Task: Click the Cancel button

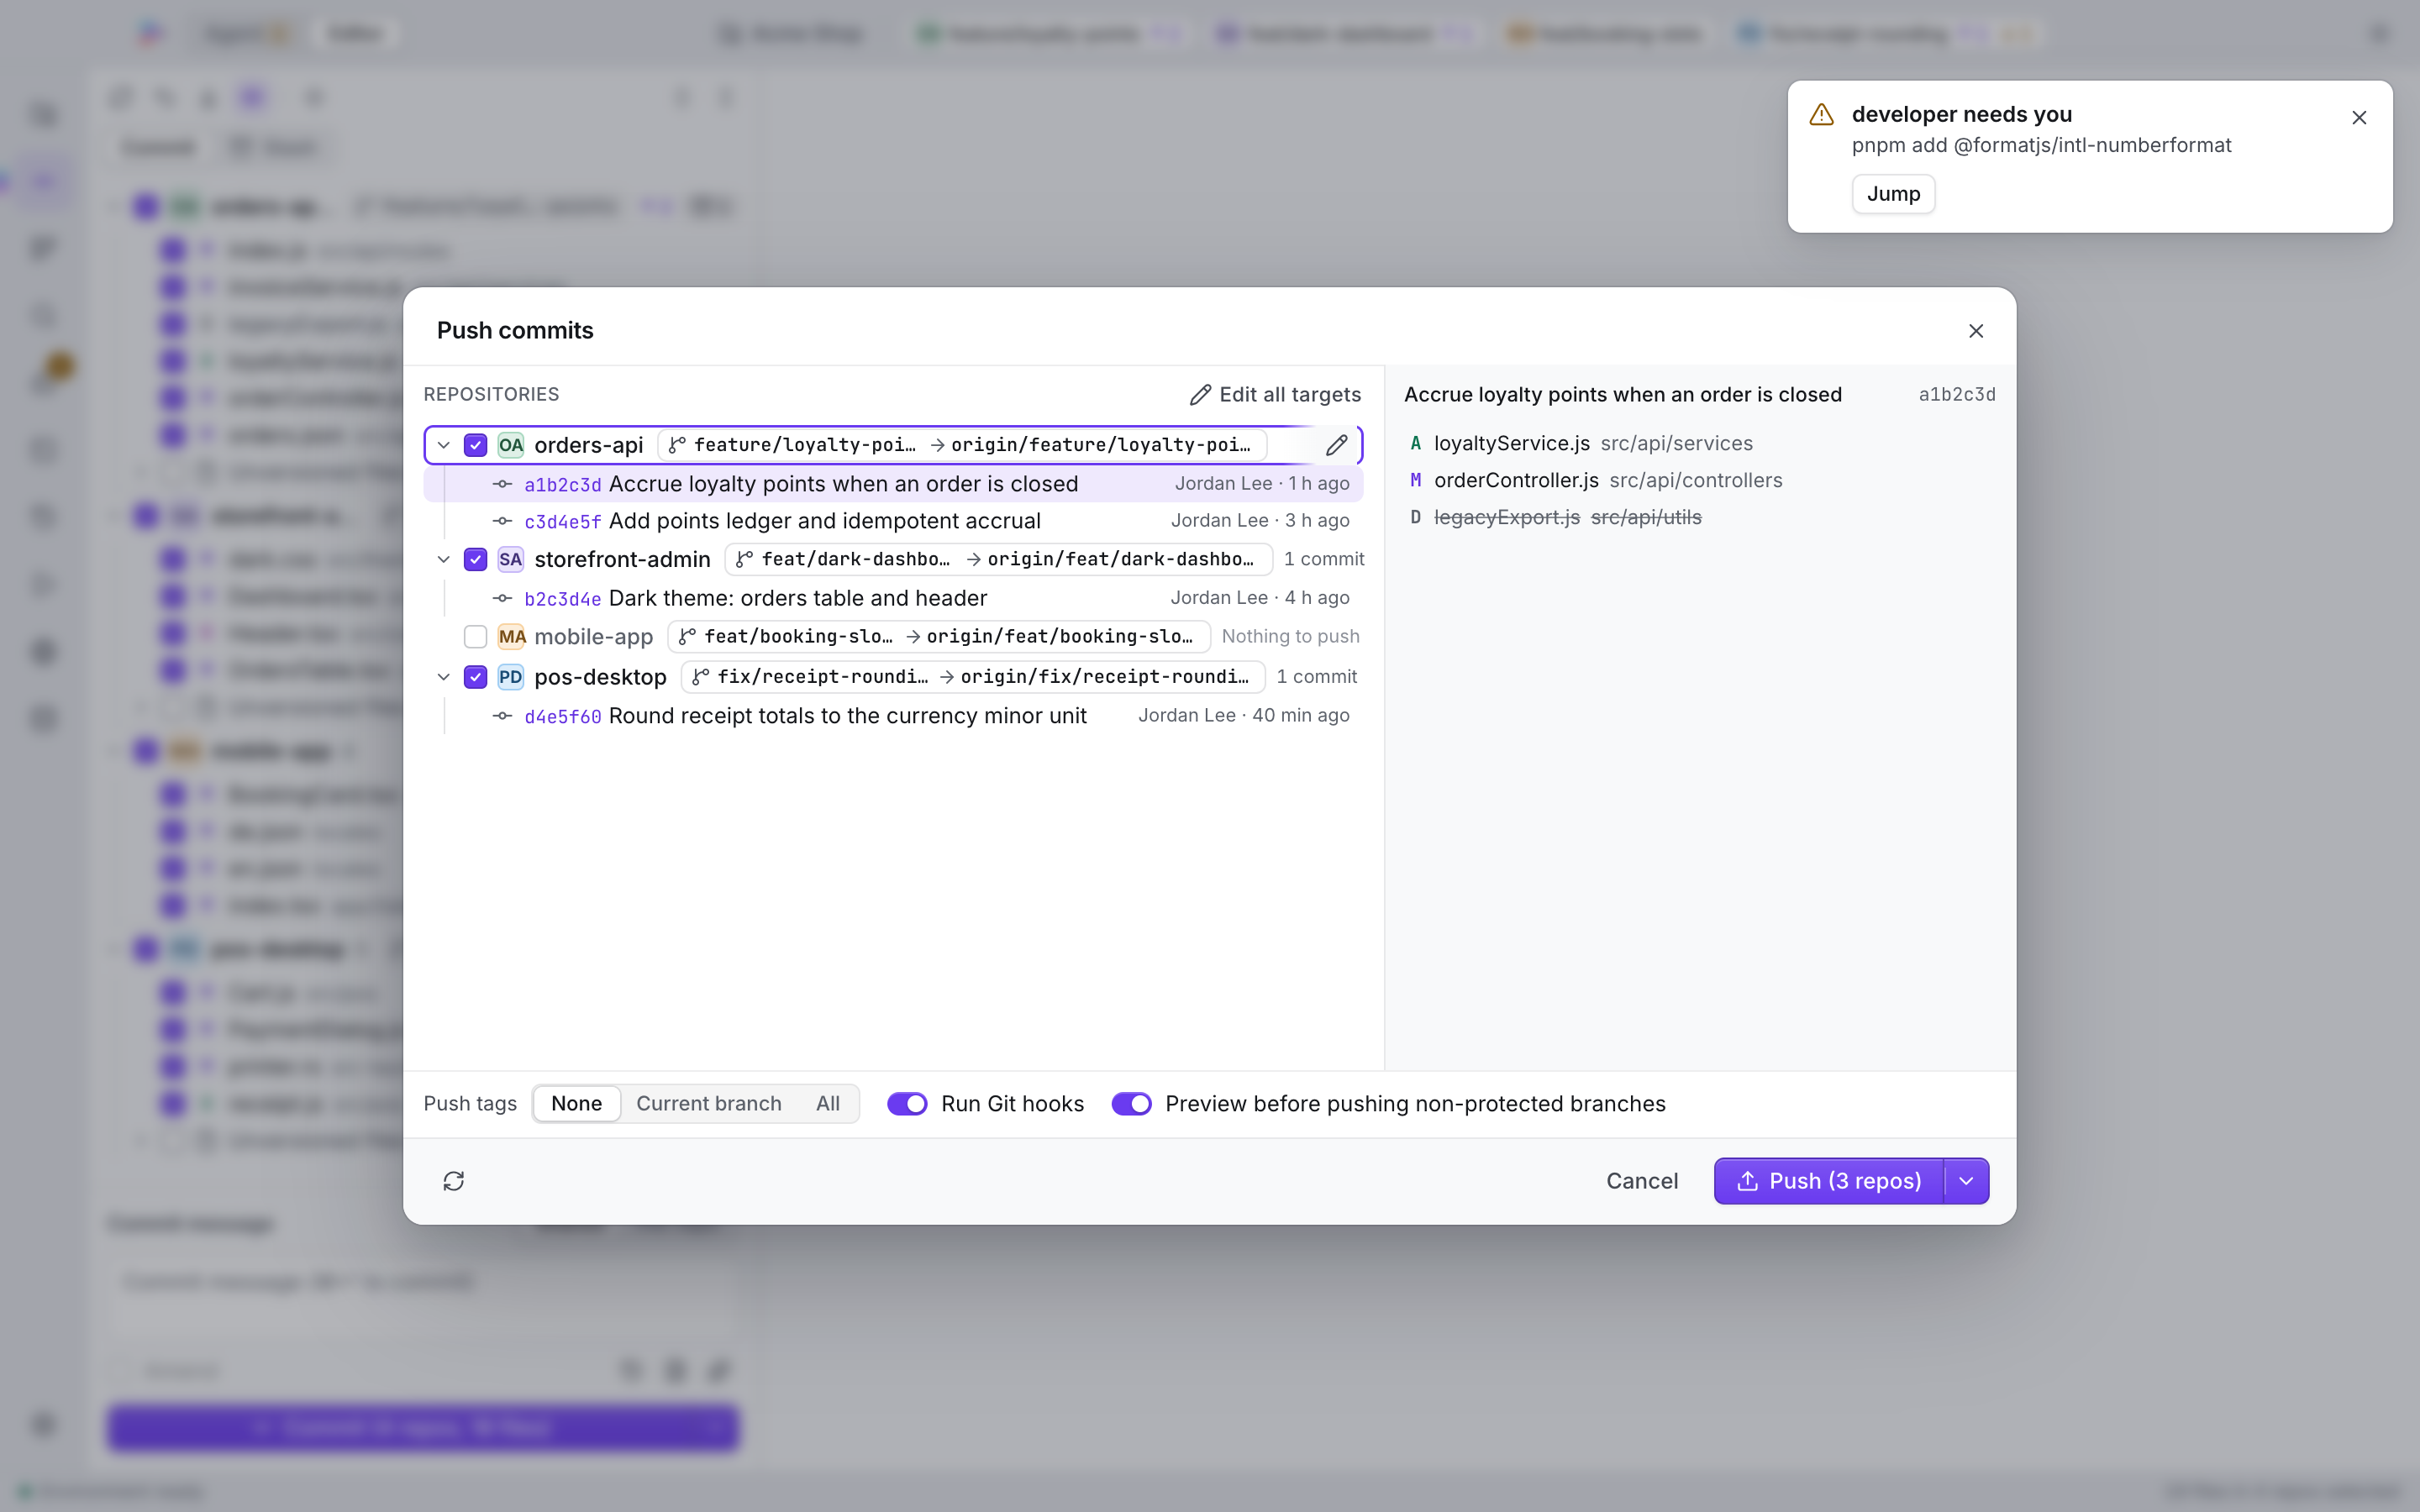Action: pos(1642,1181)
